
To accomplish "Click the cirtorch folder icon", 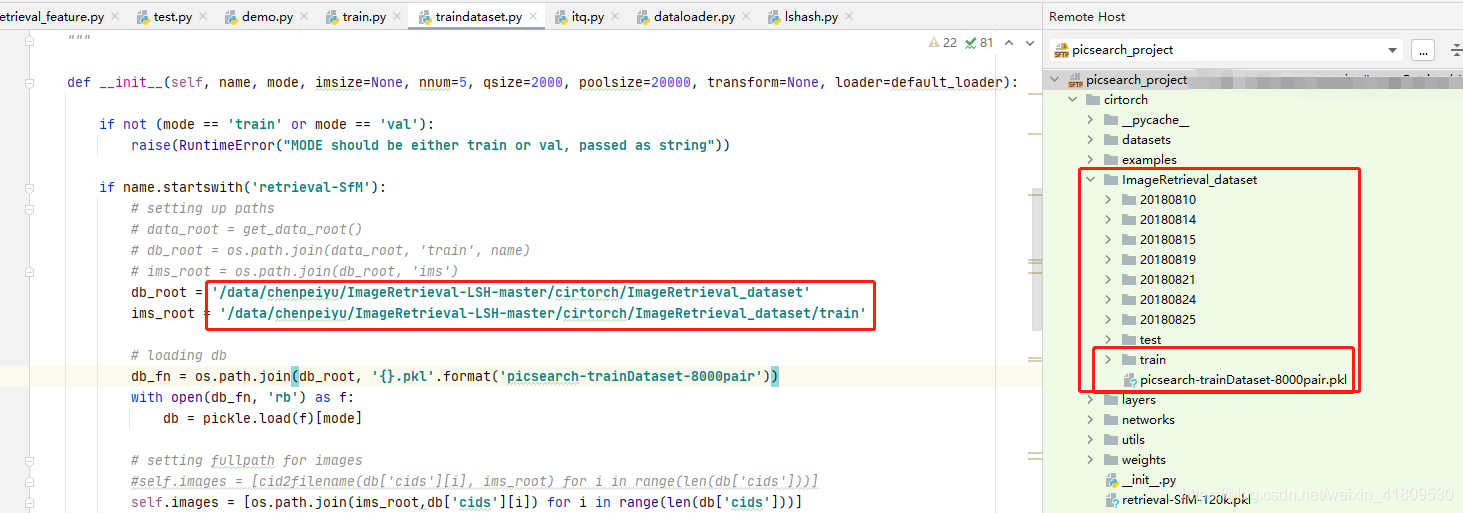I will (1093, 100).
